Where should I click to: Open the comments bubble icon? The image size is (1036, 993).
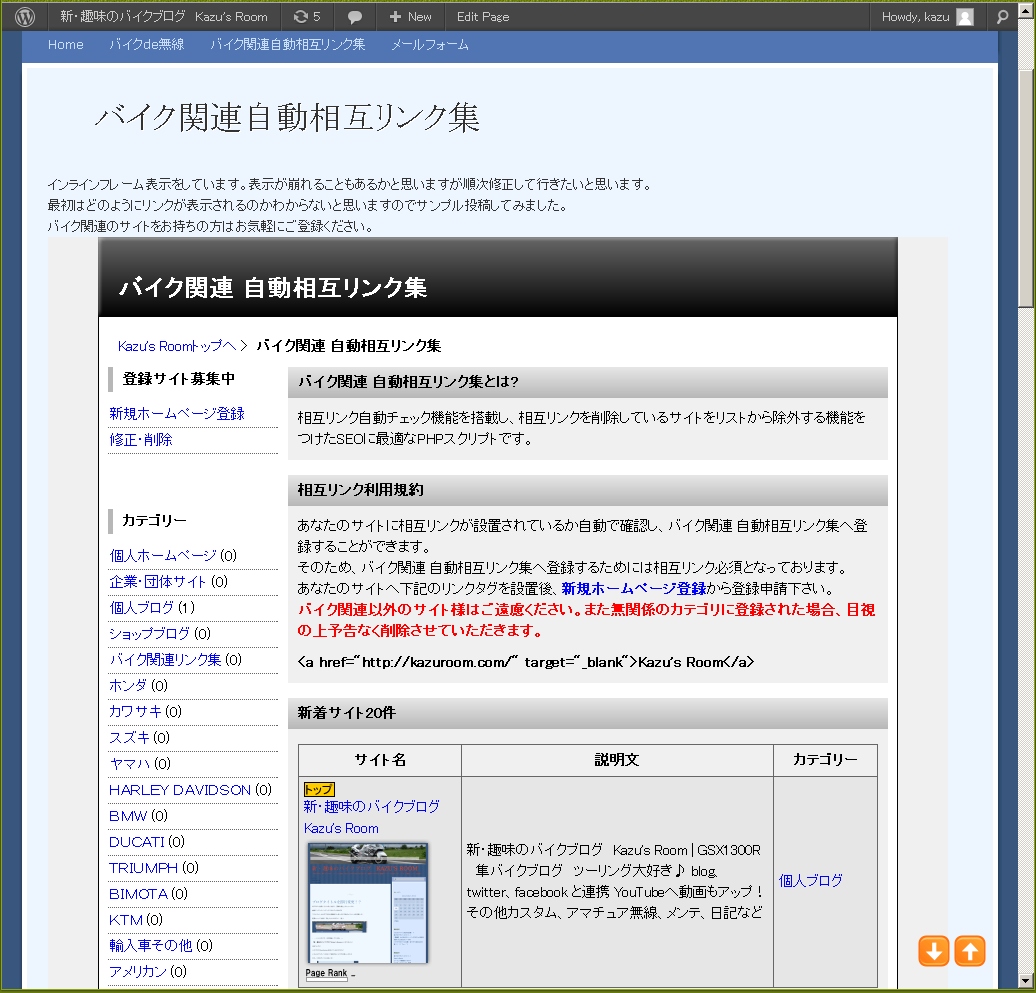tap(355, 17)
